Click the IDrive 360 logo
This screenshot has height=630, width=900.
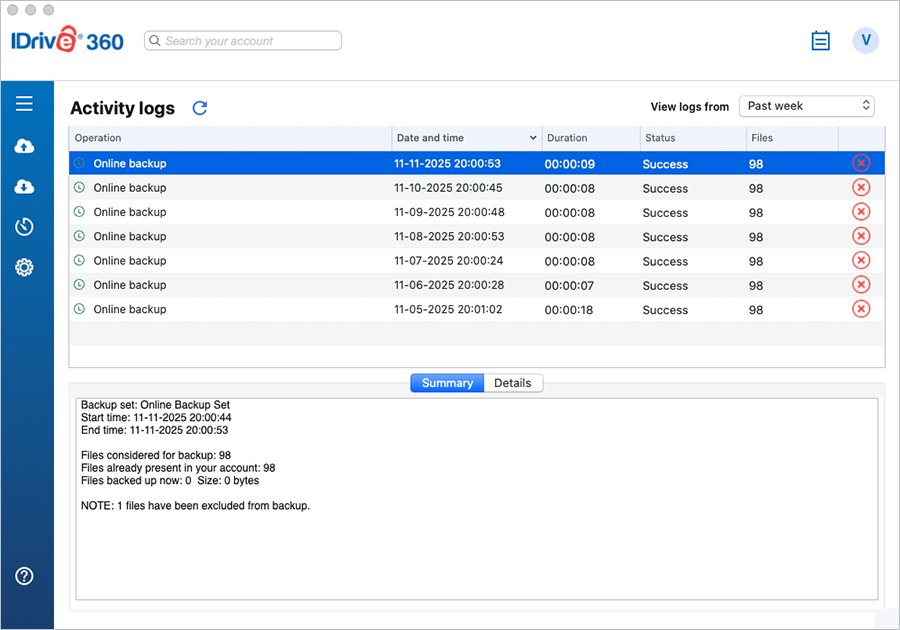click(67, 41)
